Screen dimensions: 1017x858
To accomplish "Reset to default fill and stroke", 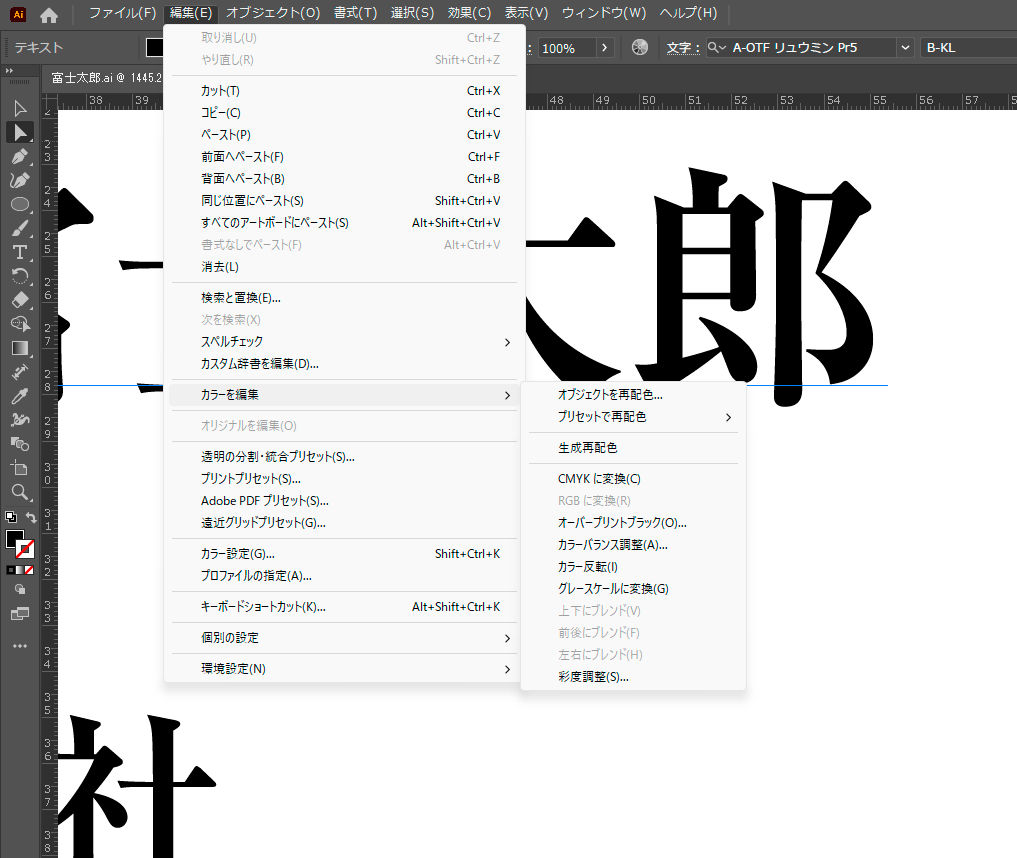I will click(11, 517).
